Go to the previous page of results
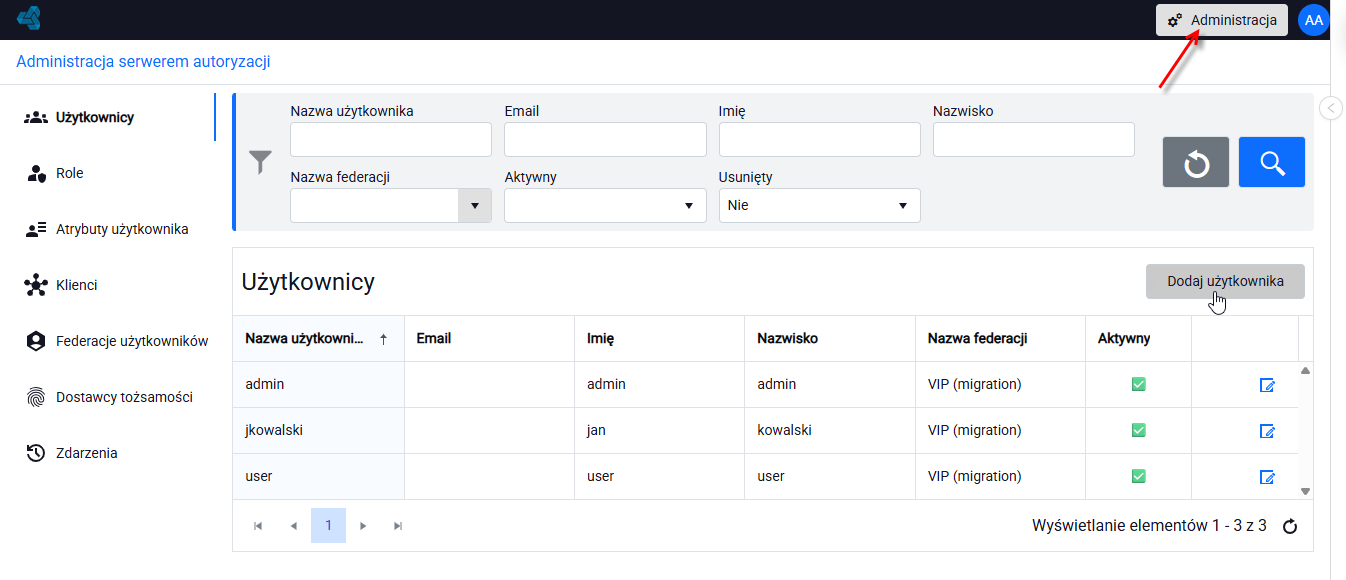This screenshot has width=1346, height=580. click(x=293, y=526)
